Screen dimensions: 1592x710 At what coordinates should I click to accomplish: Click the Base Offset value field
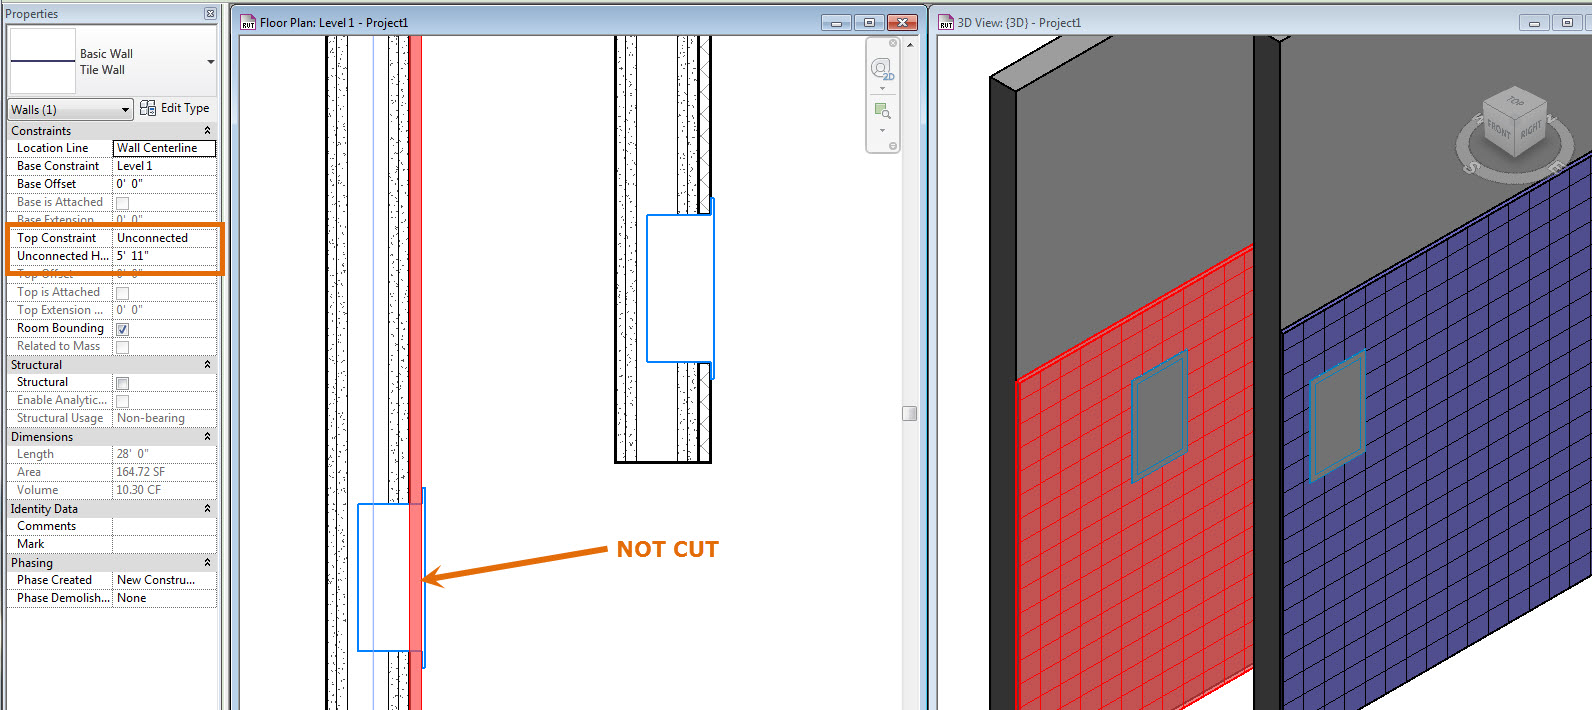tap(164, 184)
